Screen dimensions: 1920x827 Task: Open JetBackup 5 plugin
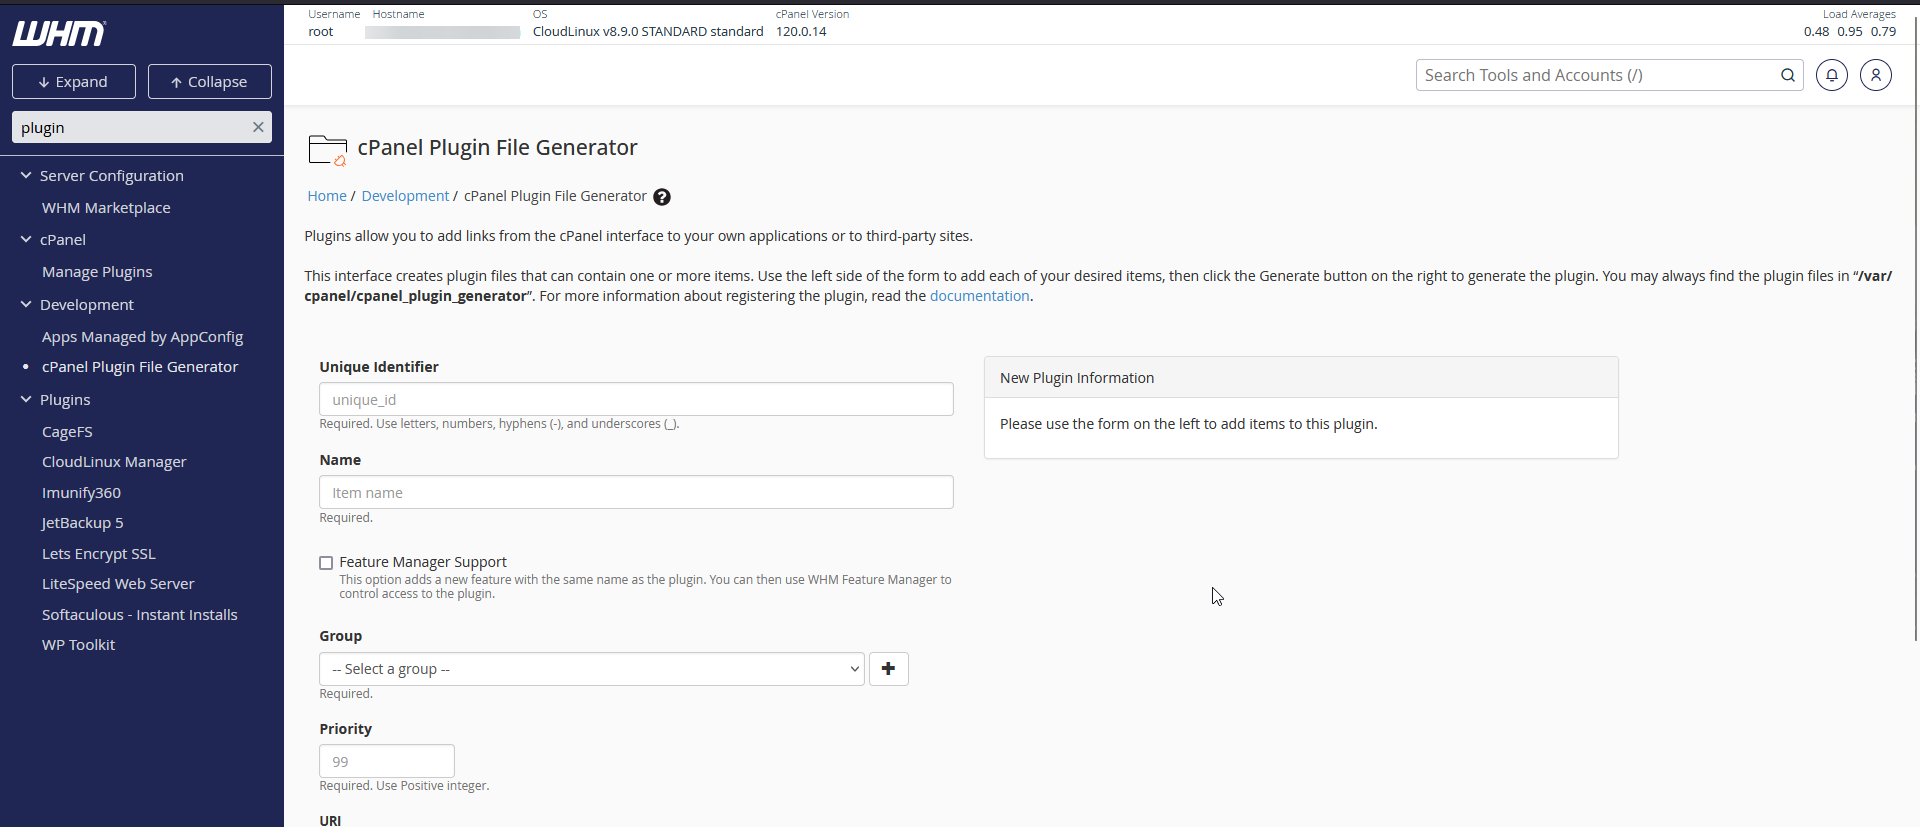point(83,523)
